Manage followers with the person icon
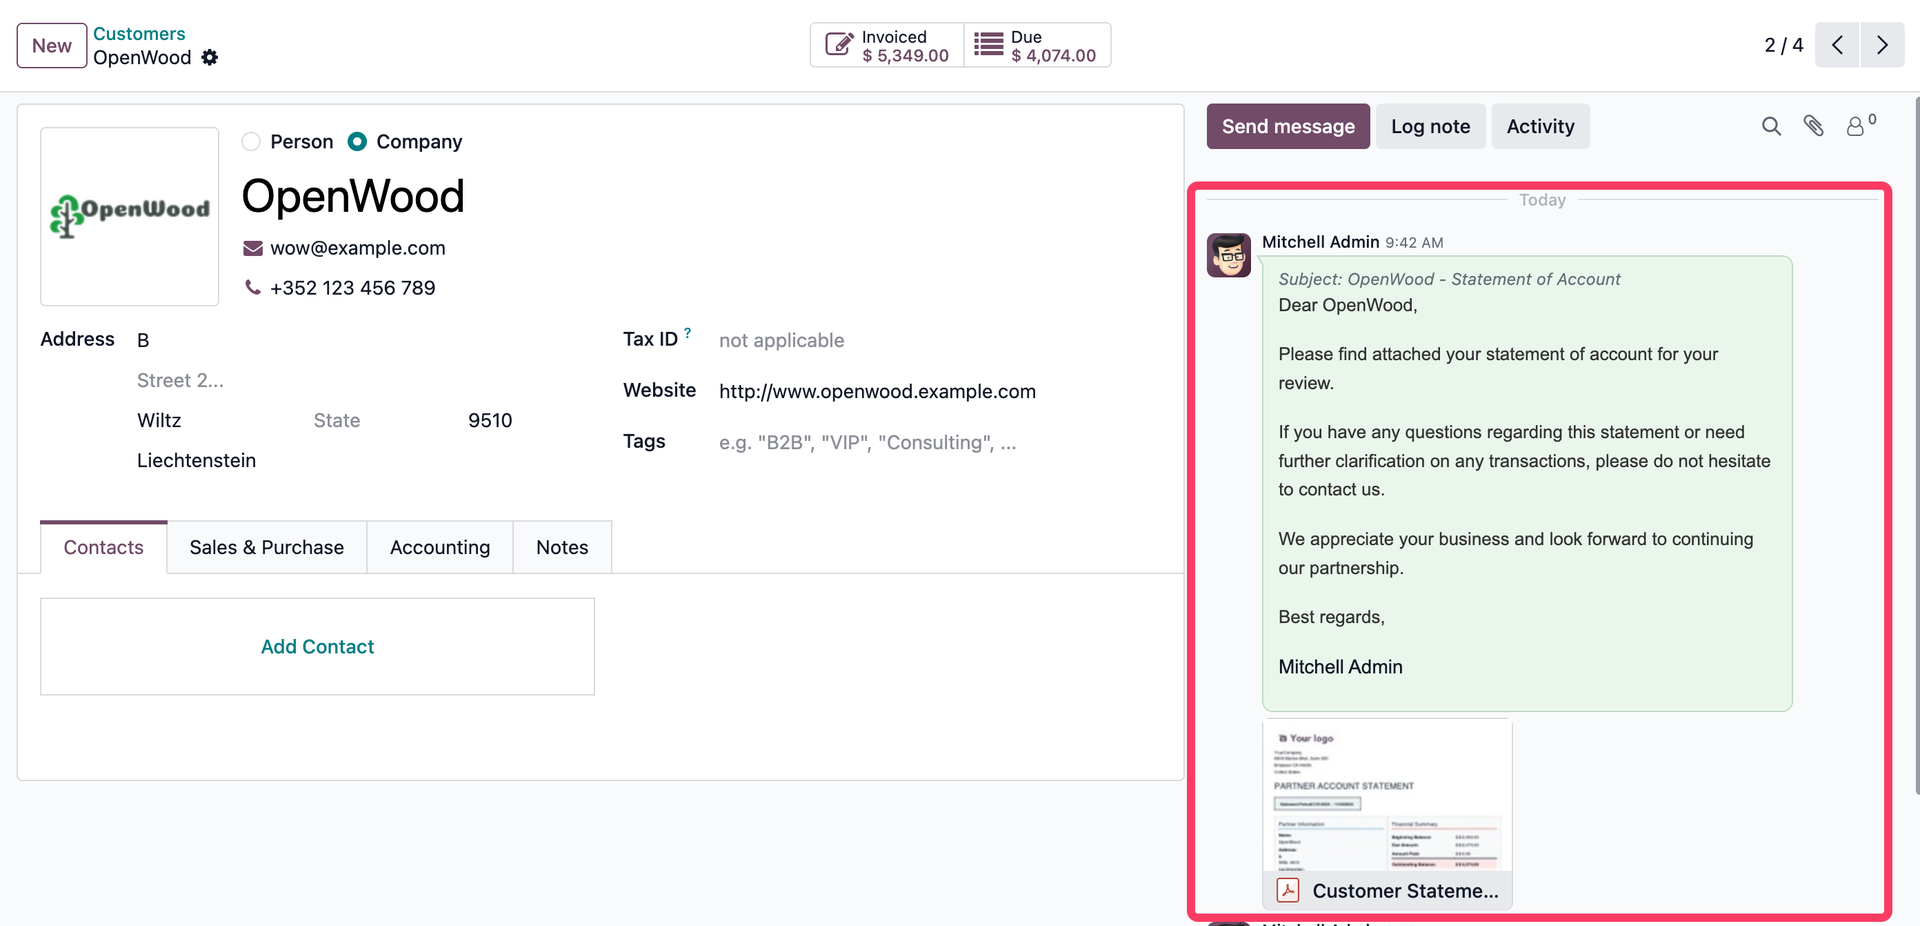Viewport: 1920px width, 926px height. (1857, 126)
